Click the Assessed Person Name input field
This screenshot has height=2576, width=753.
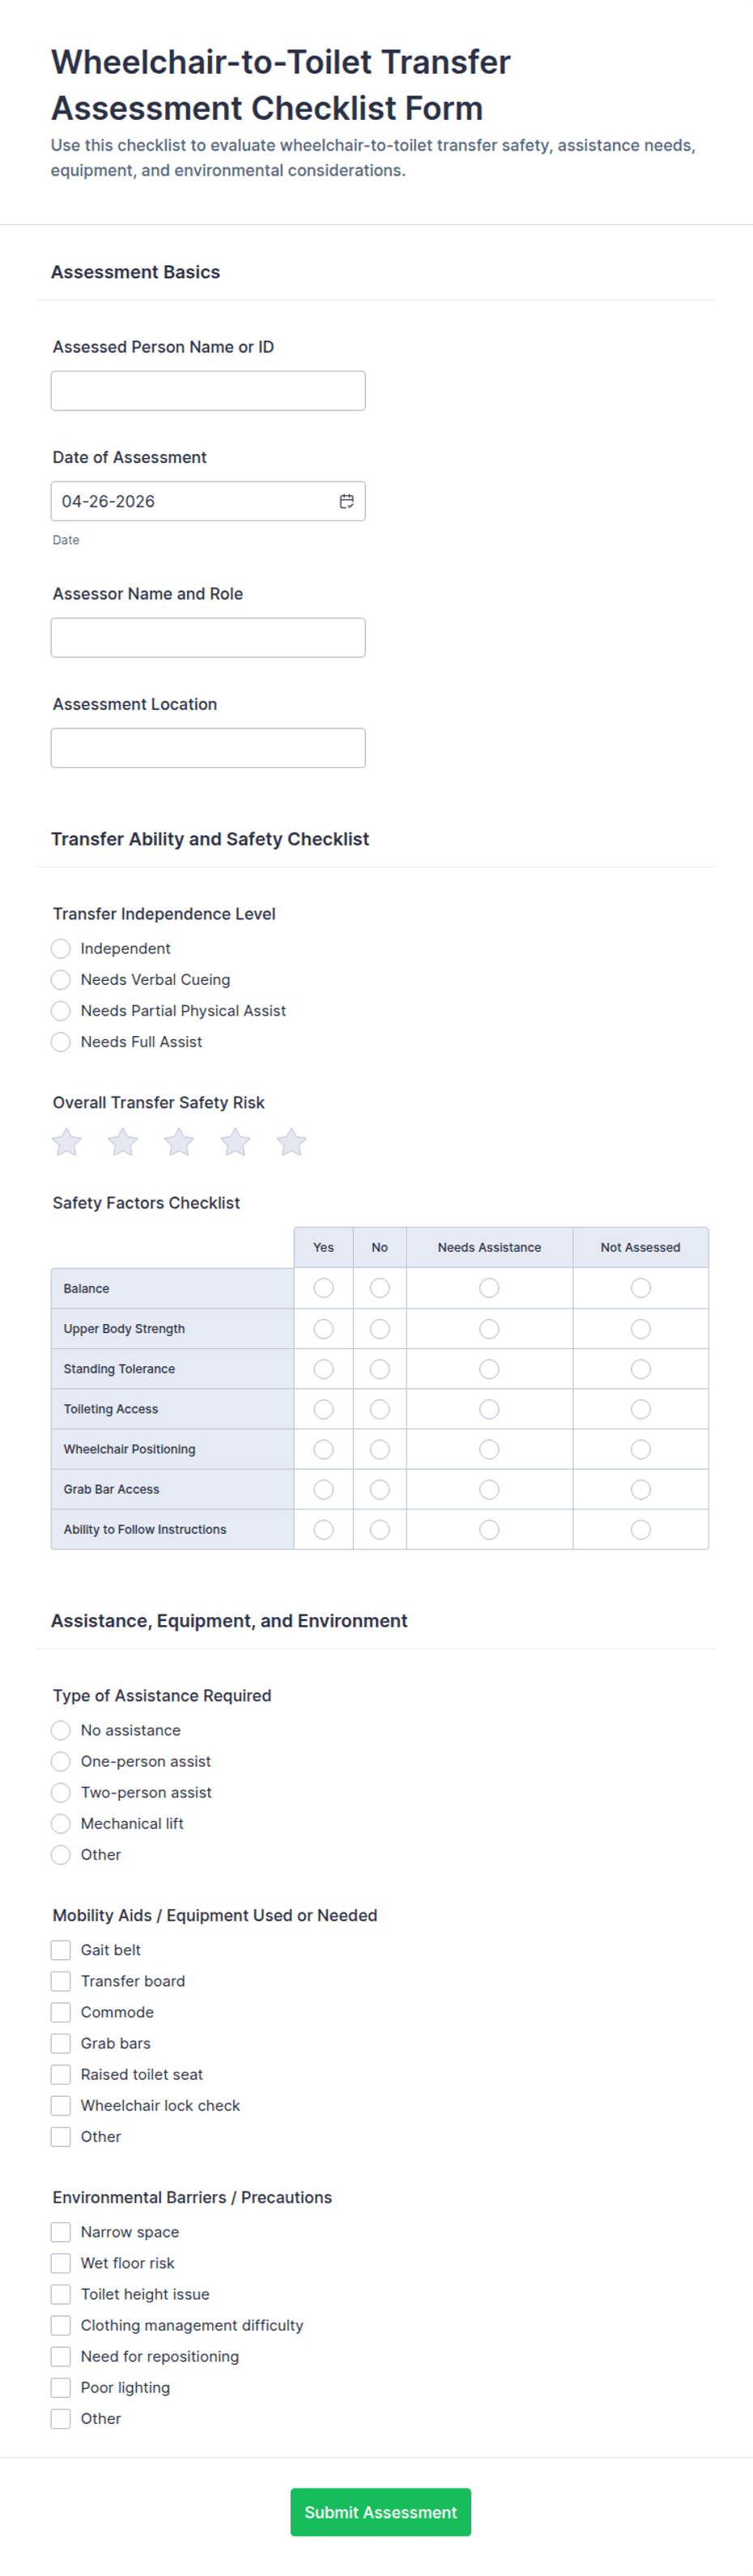click(x=207, y=390)
